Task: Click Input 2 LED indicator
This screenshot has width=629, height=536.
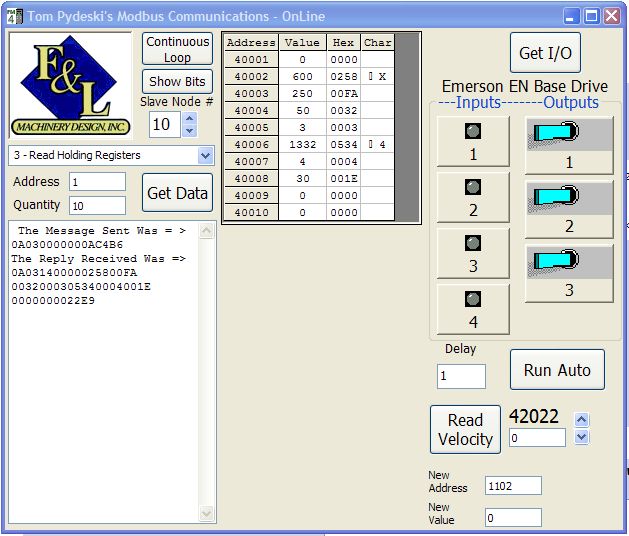Action: point(473,187)
